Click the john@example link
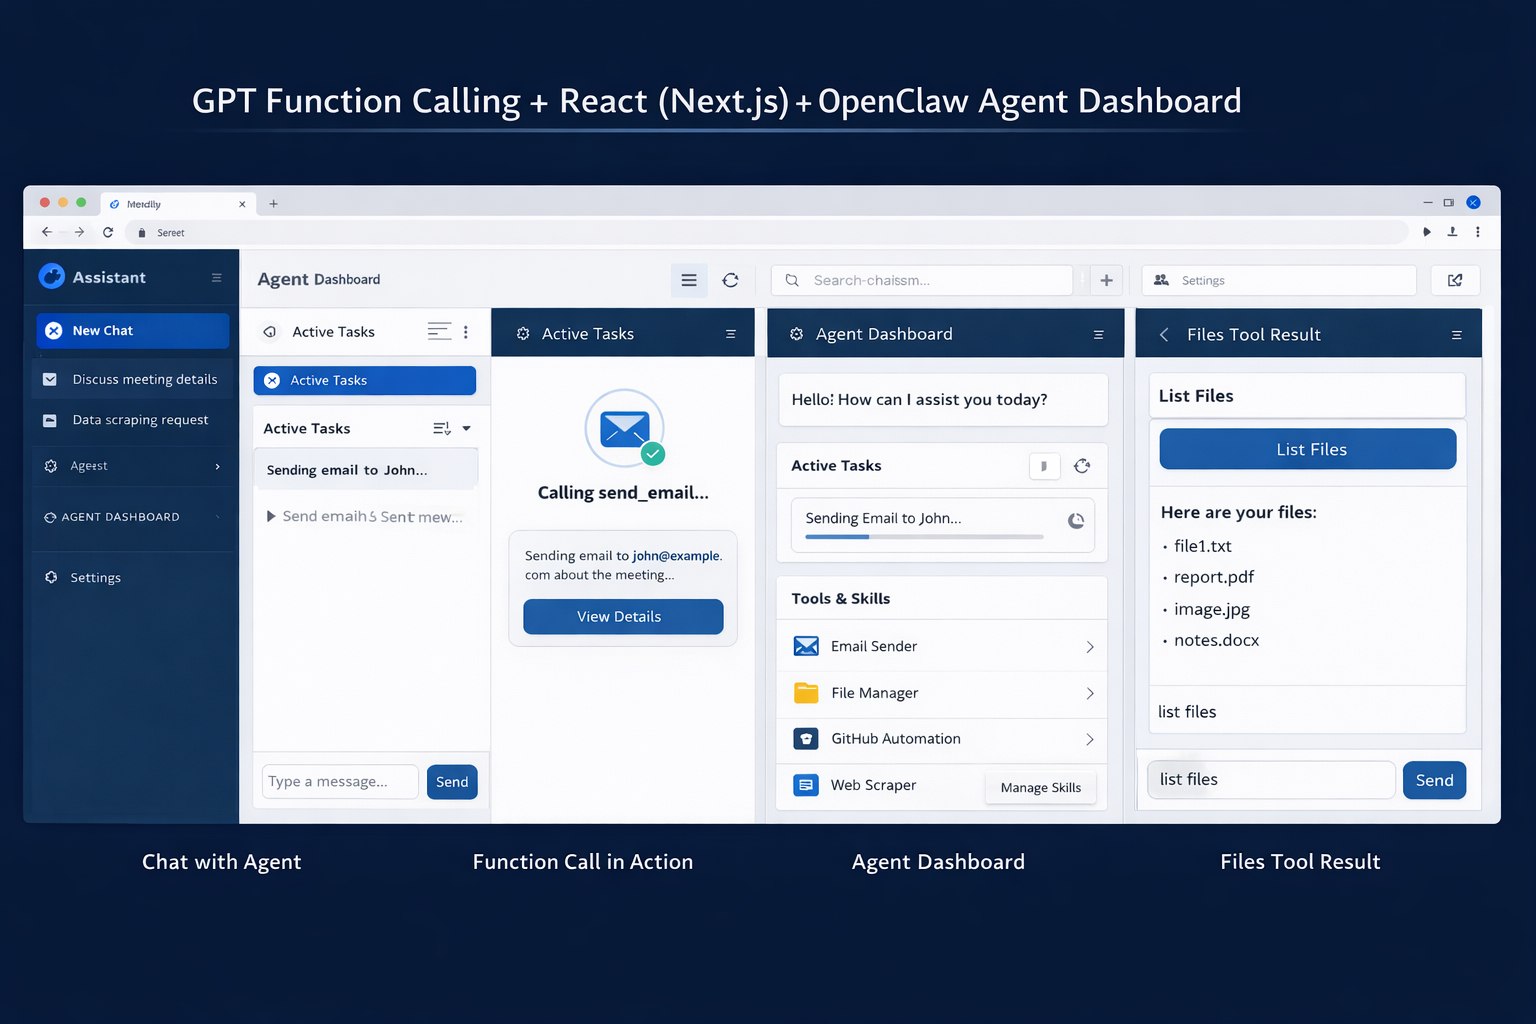This screenshot has height=1024, width=1536. point(677,556)
